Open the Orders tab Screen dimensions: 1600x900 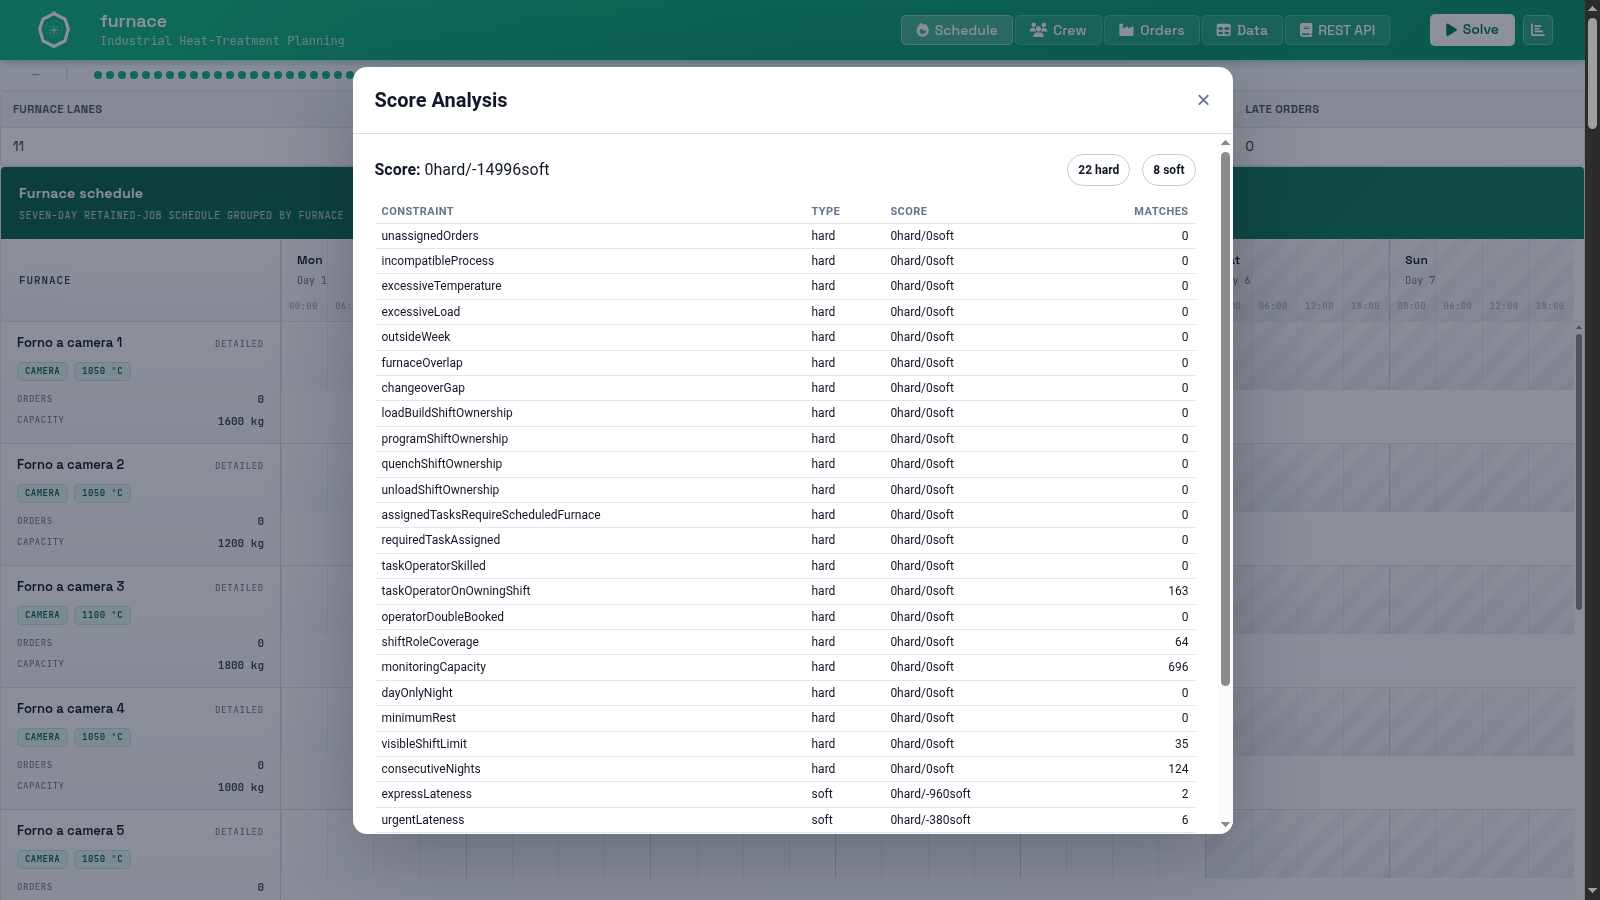tap(1151, 30)
